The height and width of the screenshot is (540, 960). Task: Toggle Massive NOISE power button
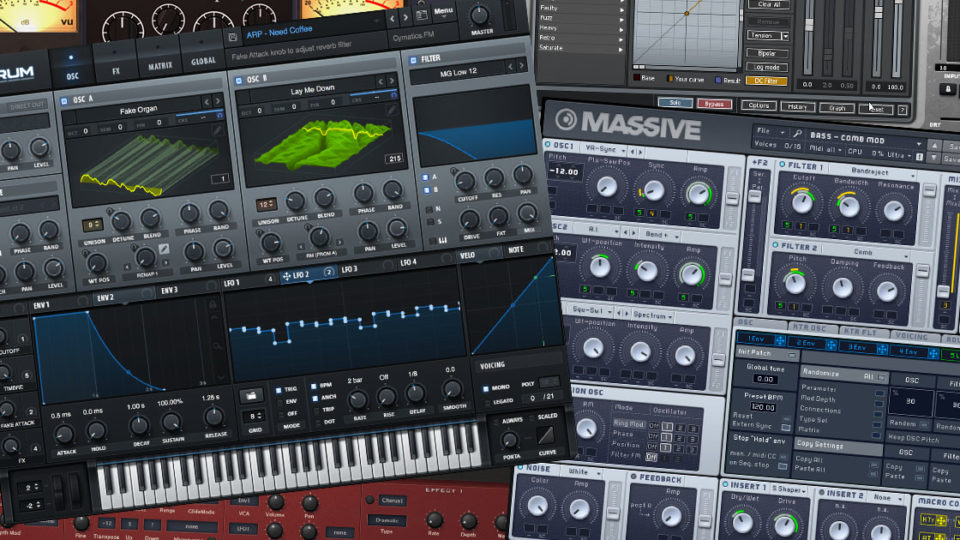(520, 468)
